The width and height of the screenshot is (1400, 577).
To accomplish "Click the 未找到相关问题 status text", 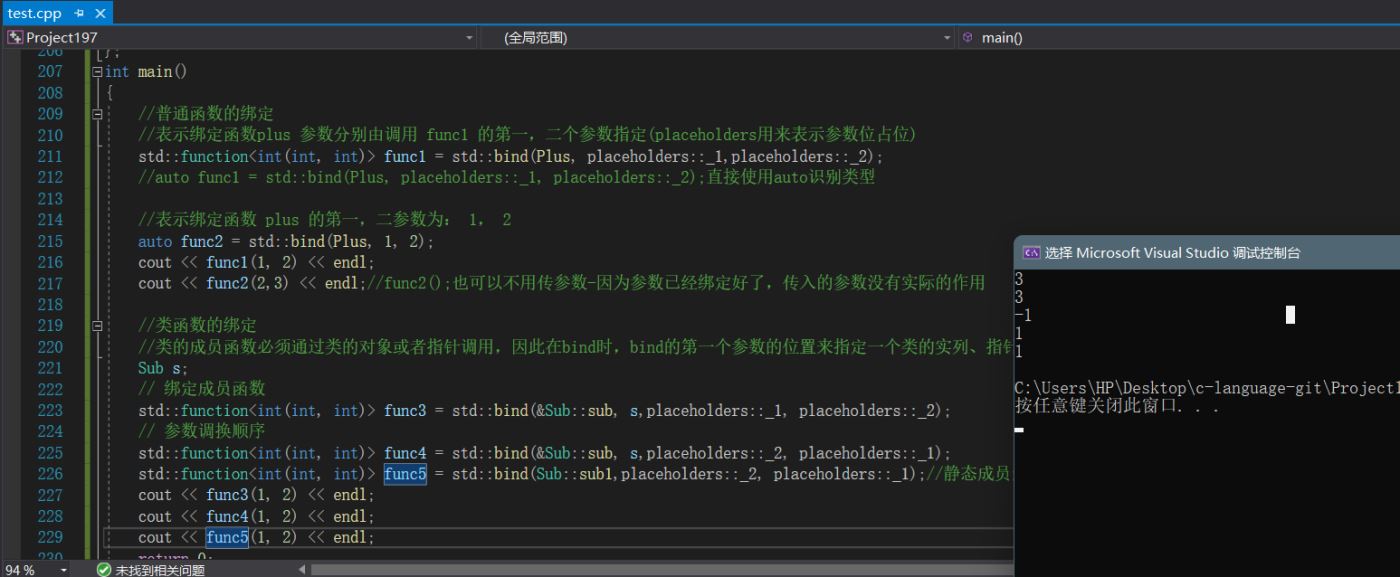I will (x=160, y=569).
